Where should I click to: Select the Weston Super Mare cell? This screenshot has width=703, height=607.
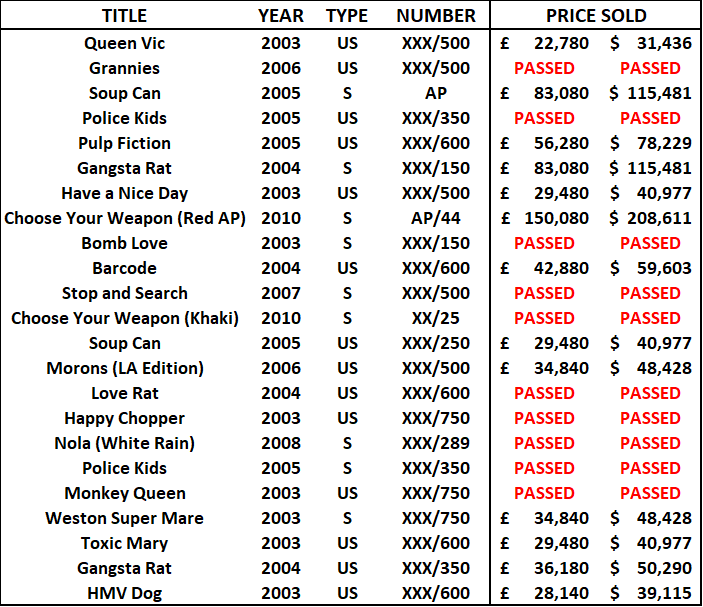click(x=124, y=518)
